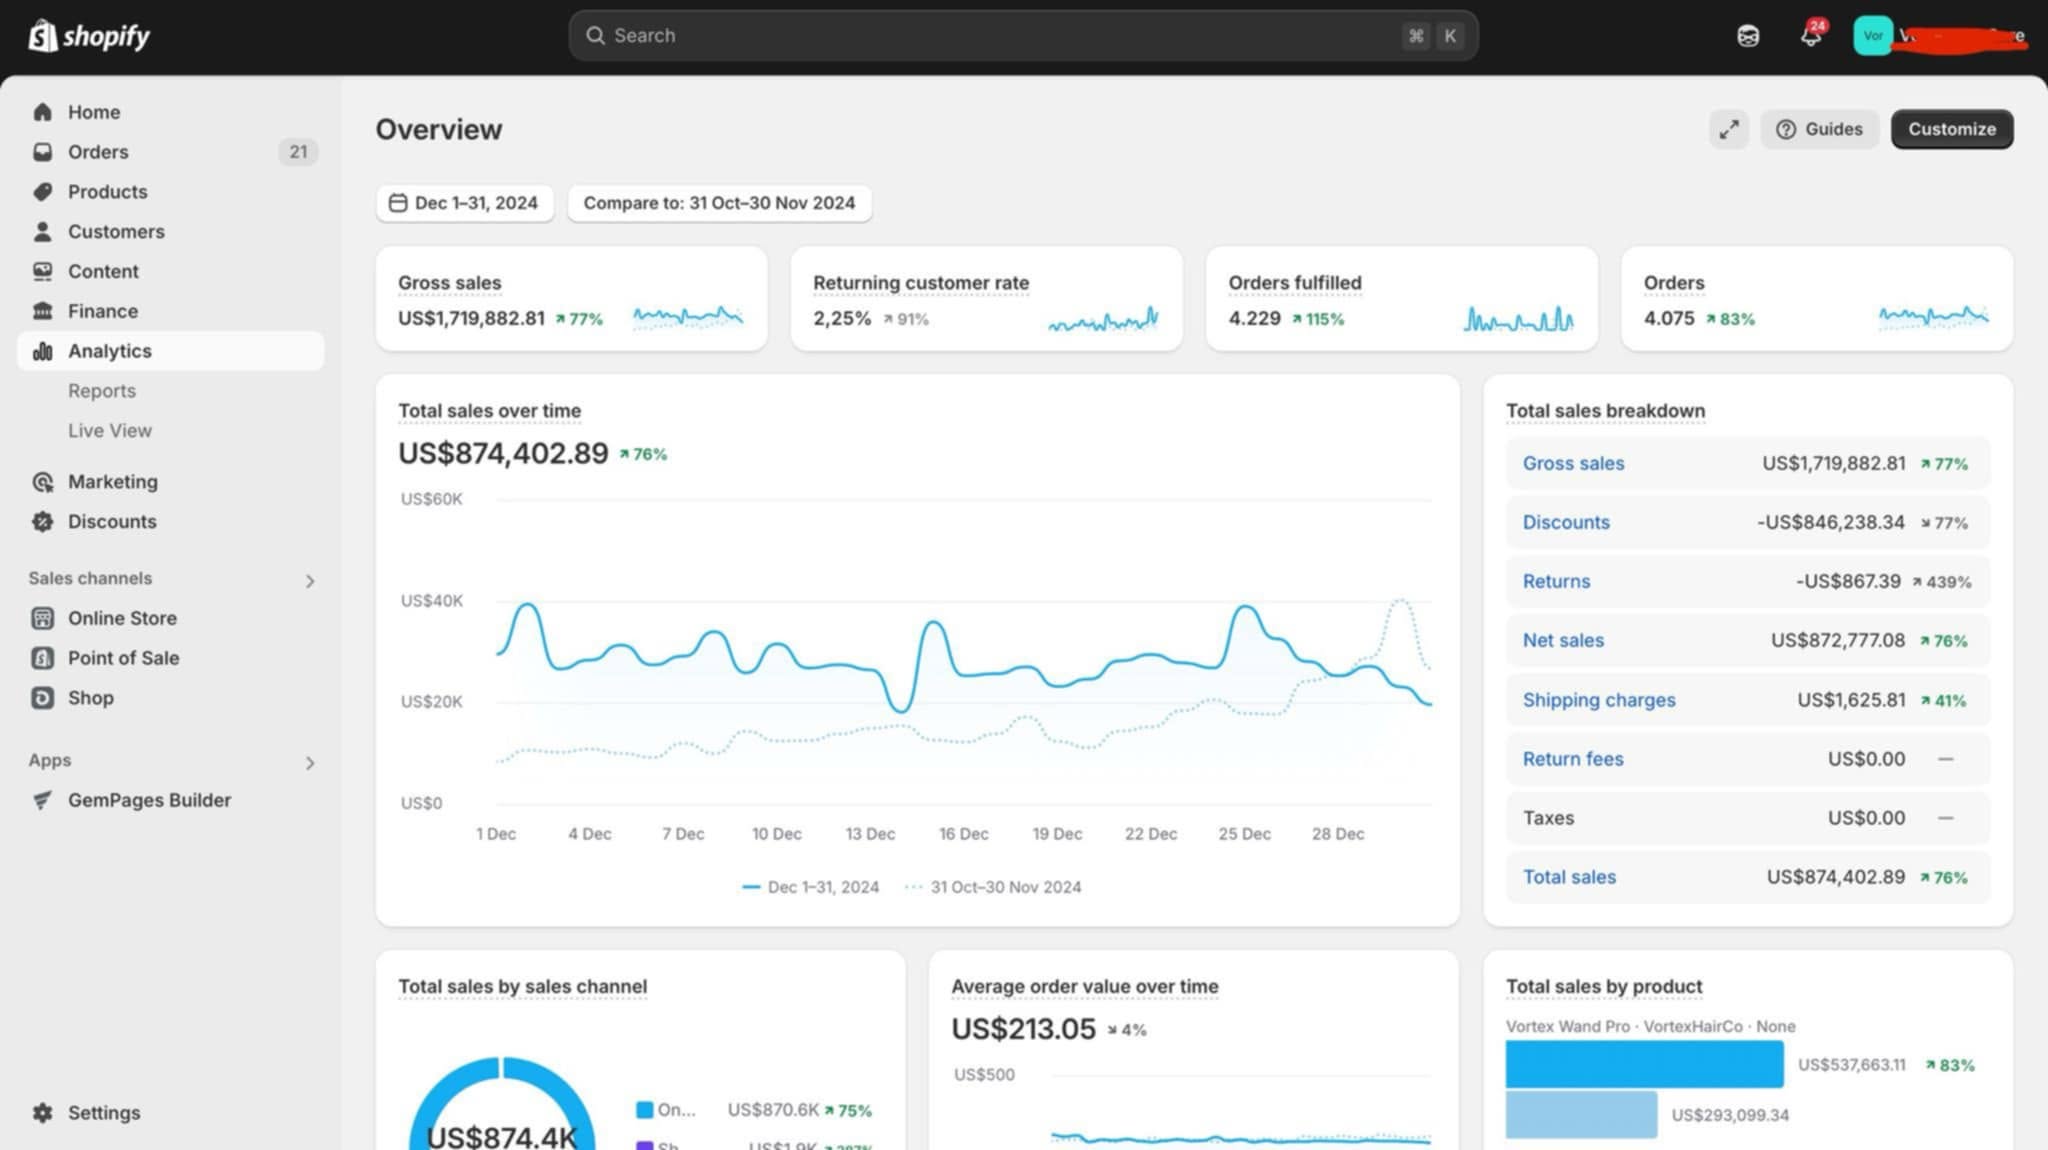Open the notifications bell icon
Image resolution: width=2048 pixels, height=1150 pixels.
pyautogui.click(x=1811, y=35)
